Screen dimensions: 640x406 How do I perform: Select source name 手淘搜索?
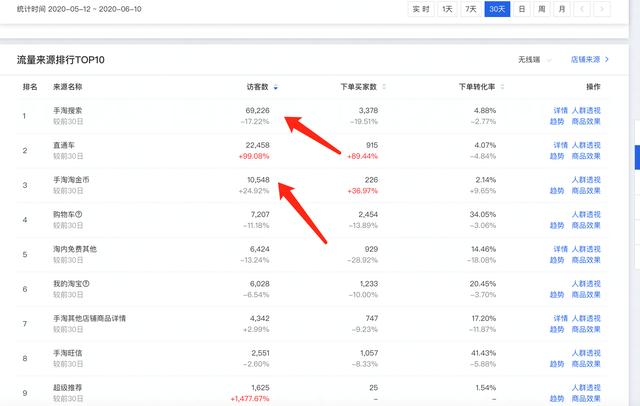tap(68, 111)
